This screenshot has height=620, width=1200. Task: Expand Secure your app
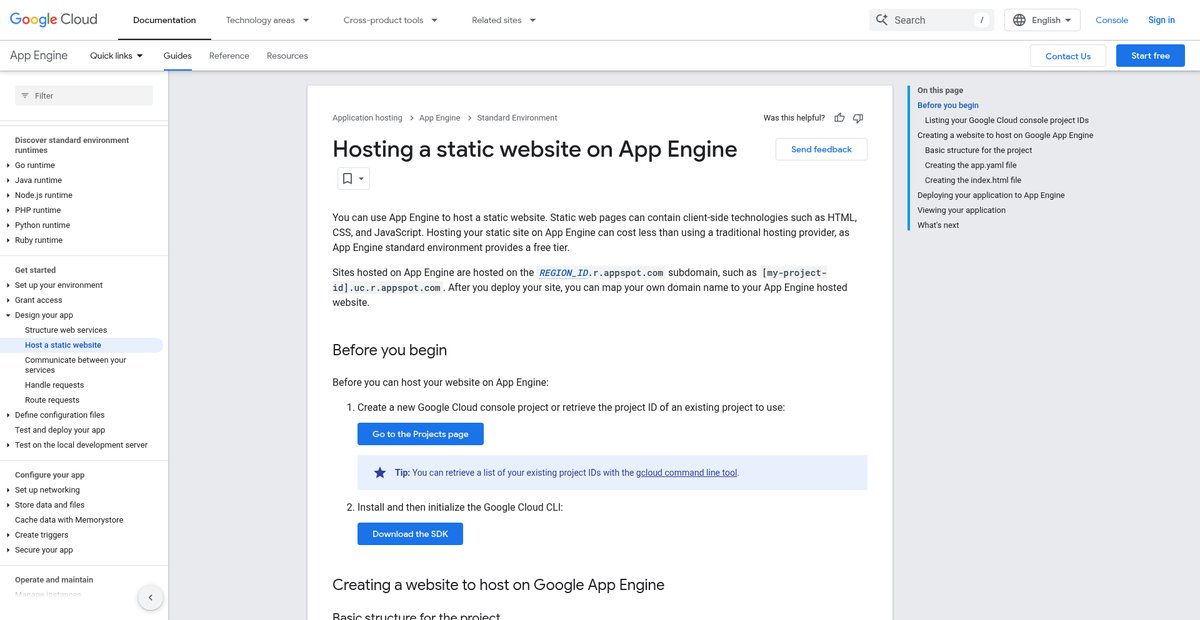click(9, 550)
